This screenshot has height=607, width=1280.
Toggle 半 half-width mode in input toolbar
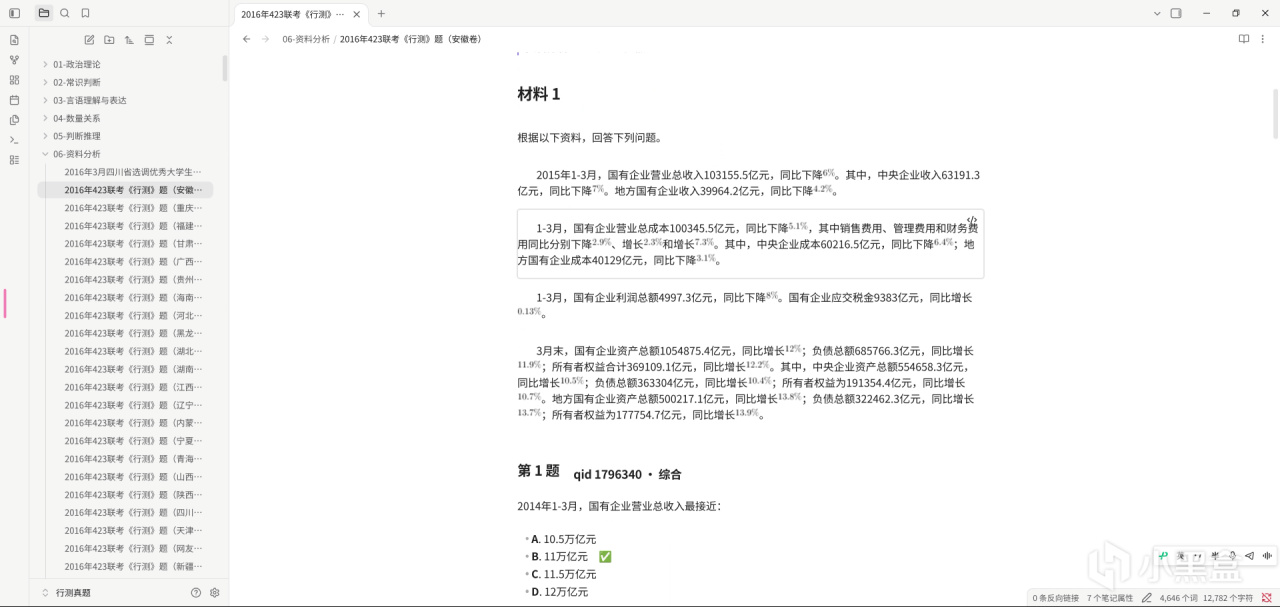(x=1215, y=556)
